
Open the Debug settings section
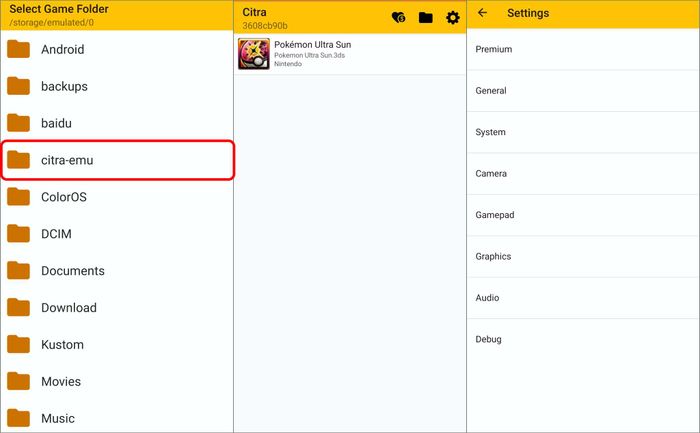(x=489, y=339)
